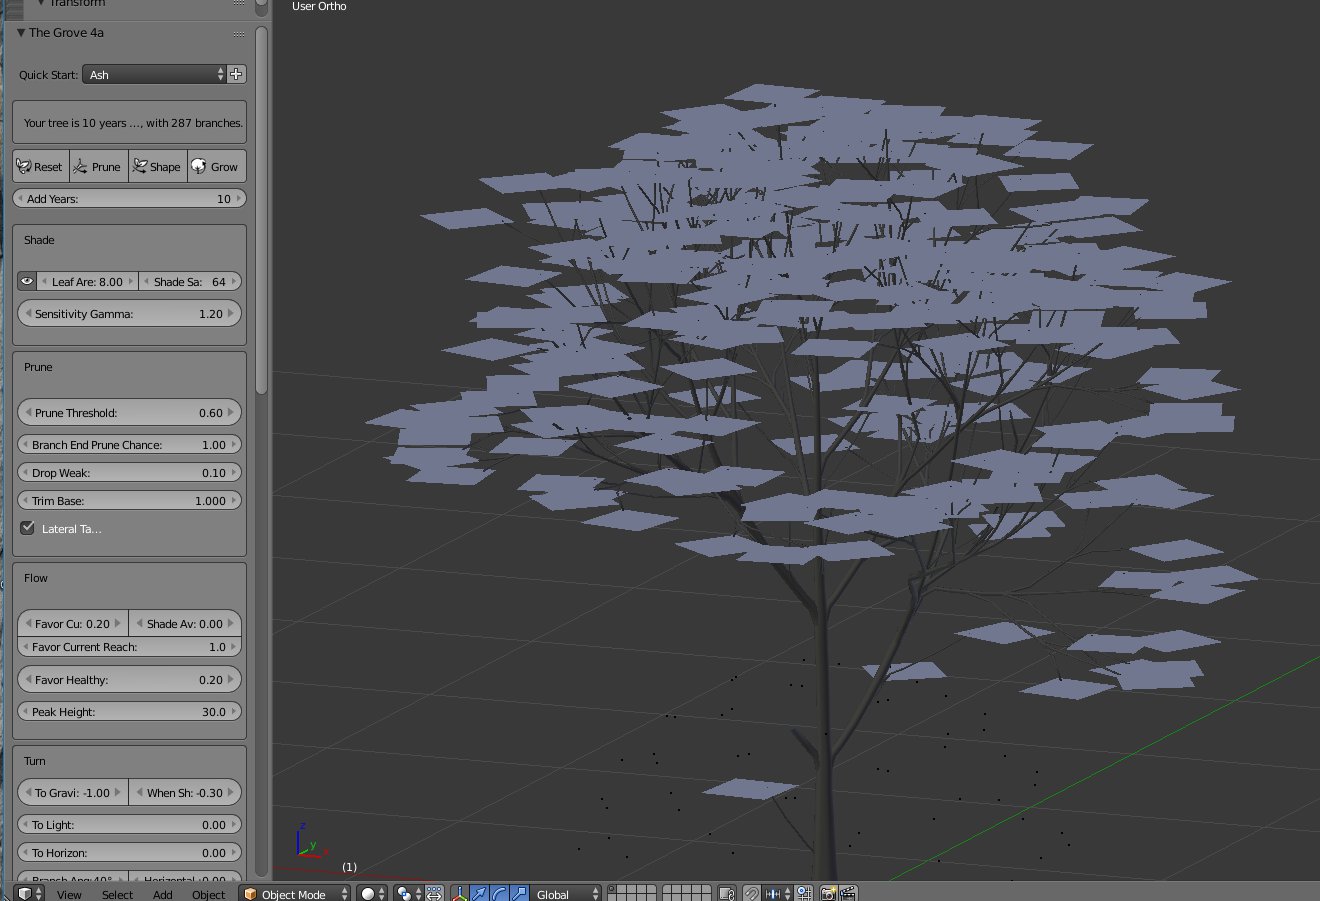
Task: Click the Prune button
Action: (x=98, y=167)
